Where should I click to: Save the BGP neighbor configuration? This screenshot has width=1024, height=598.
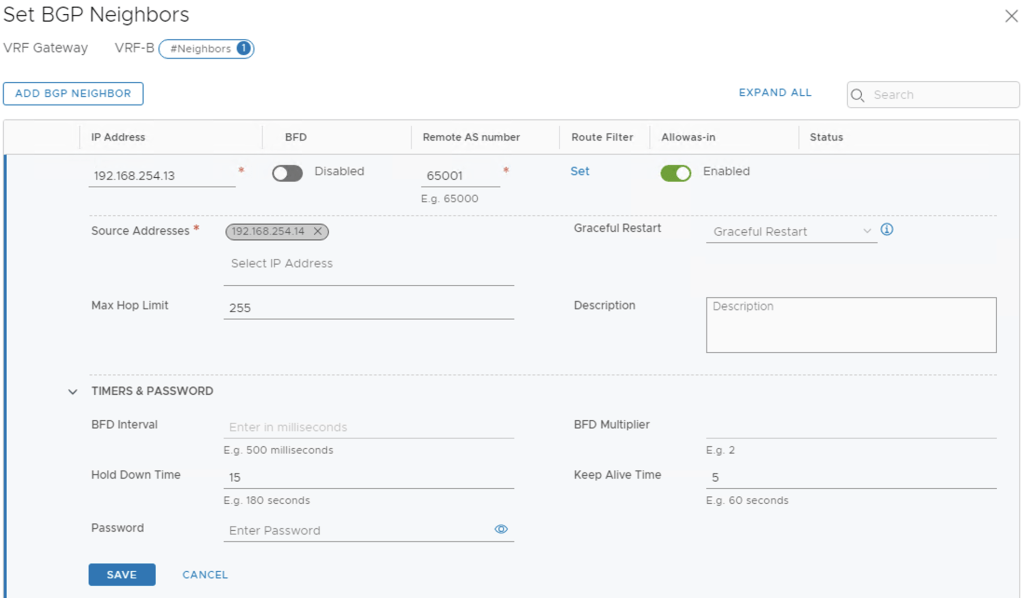tap(122, 575)
